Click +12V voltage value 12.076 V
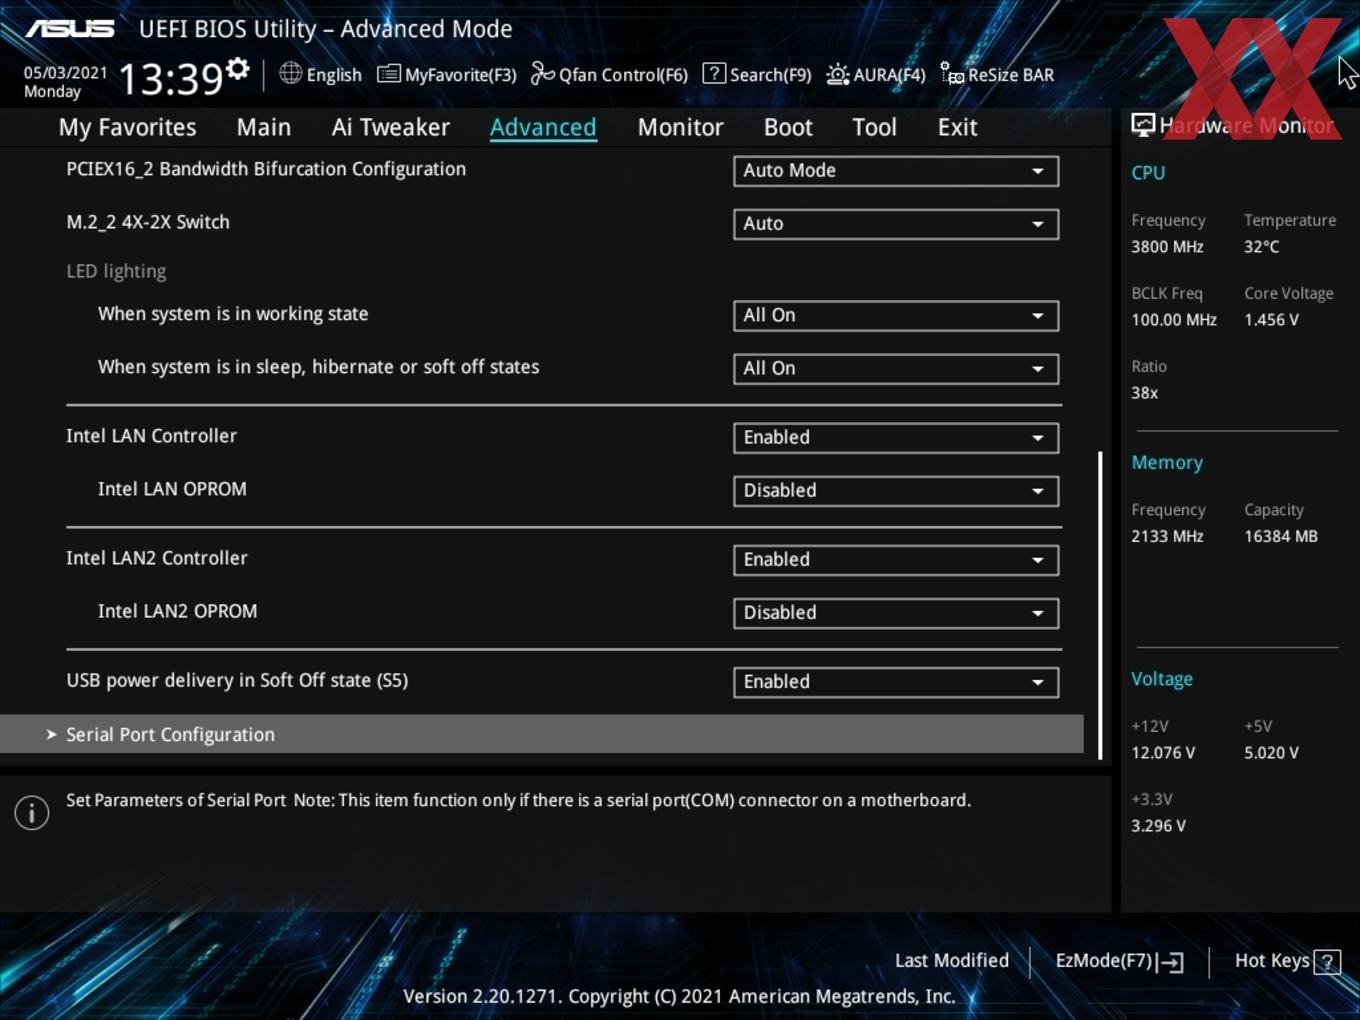Image resolution: width=1360 pixels, height=1020 pixels. (x=1163, y=753)
